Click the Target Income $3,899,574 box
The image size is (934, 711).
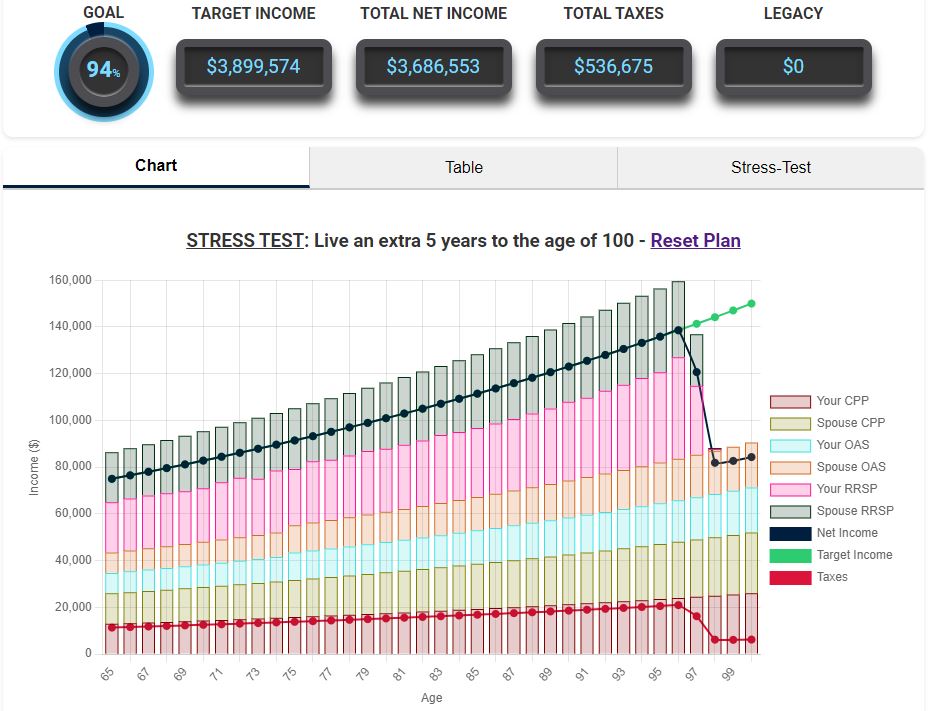click(x=253, y=67)
